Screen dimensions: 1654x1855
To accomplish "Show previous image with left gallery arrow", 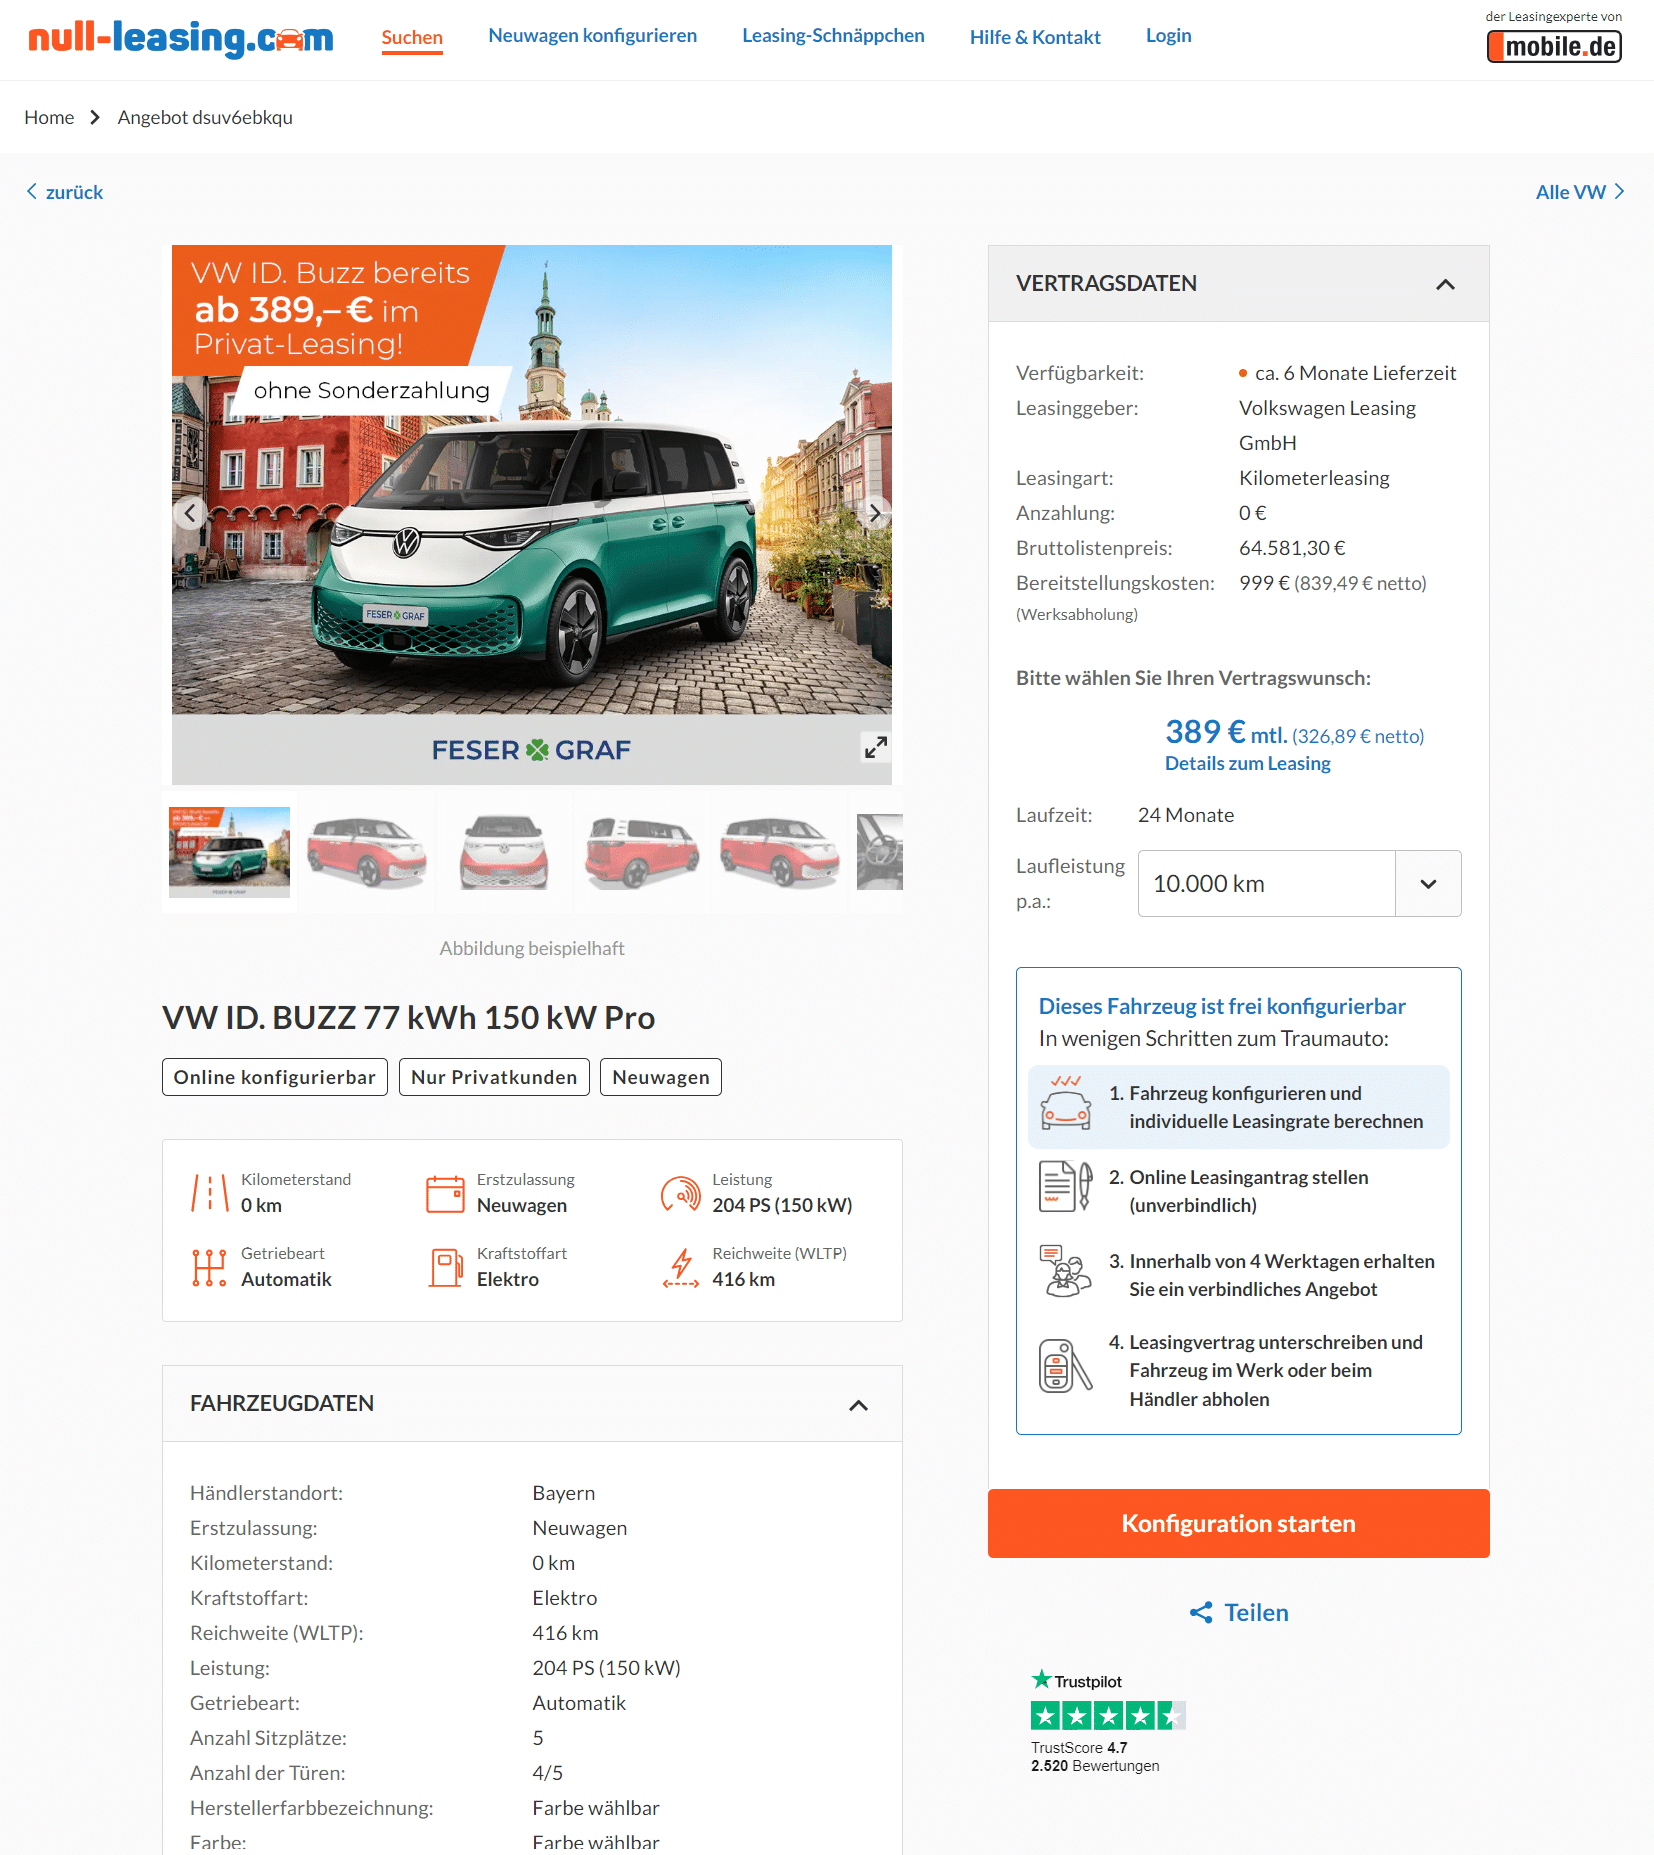I will 190,513.
